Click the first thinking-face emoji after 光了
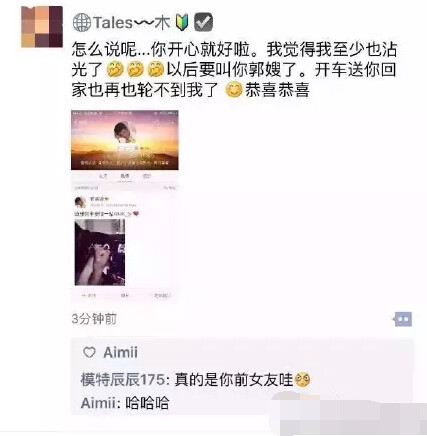The width and height of the screenshot is (427, 436). pyautogui.click(x=115, y=69)
